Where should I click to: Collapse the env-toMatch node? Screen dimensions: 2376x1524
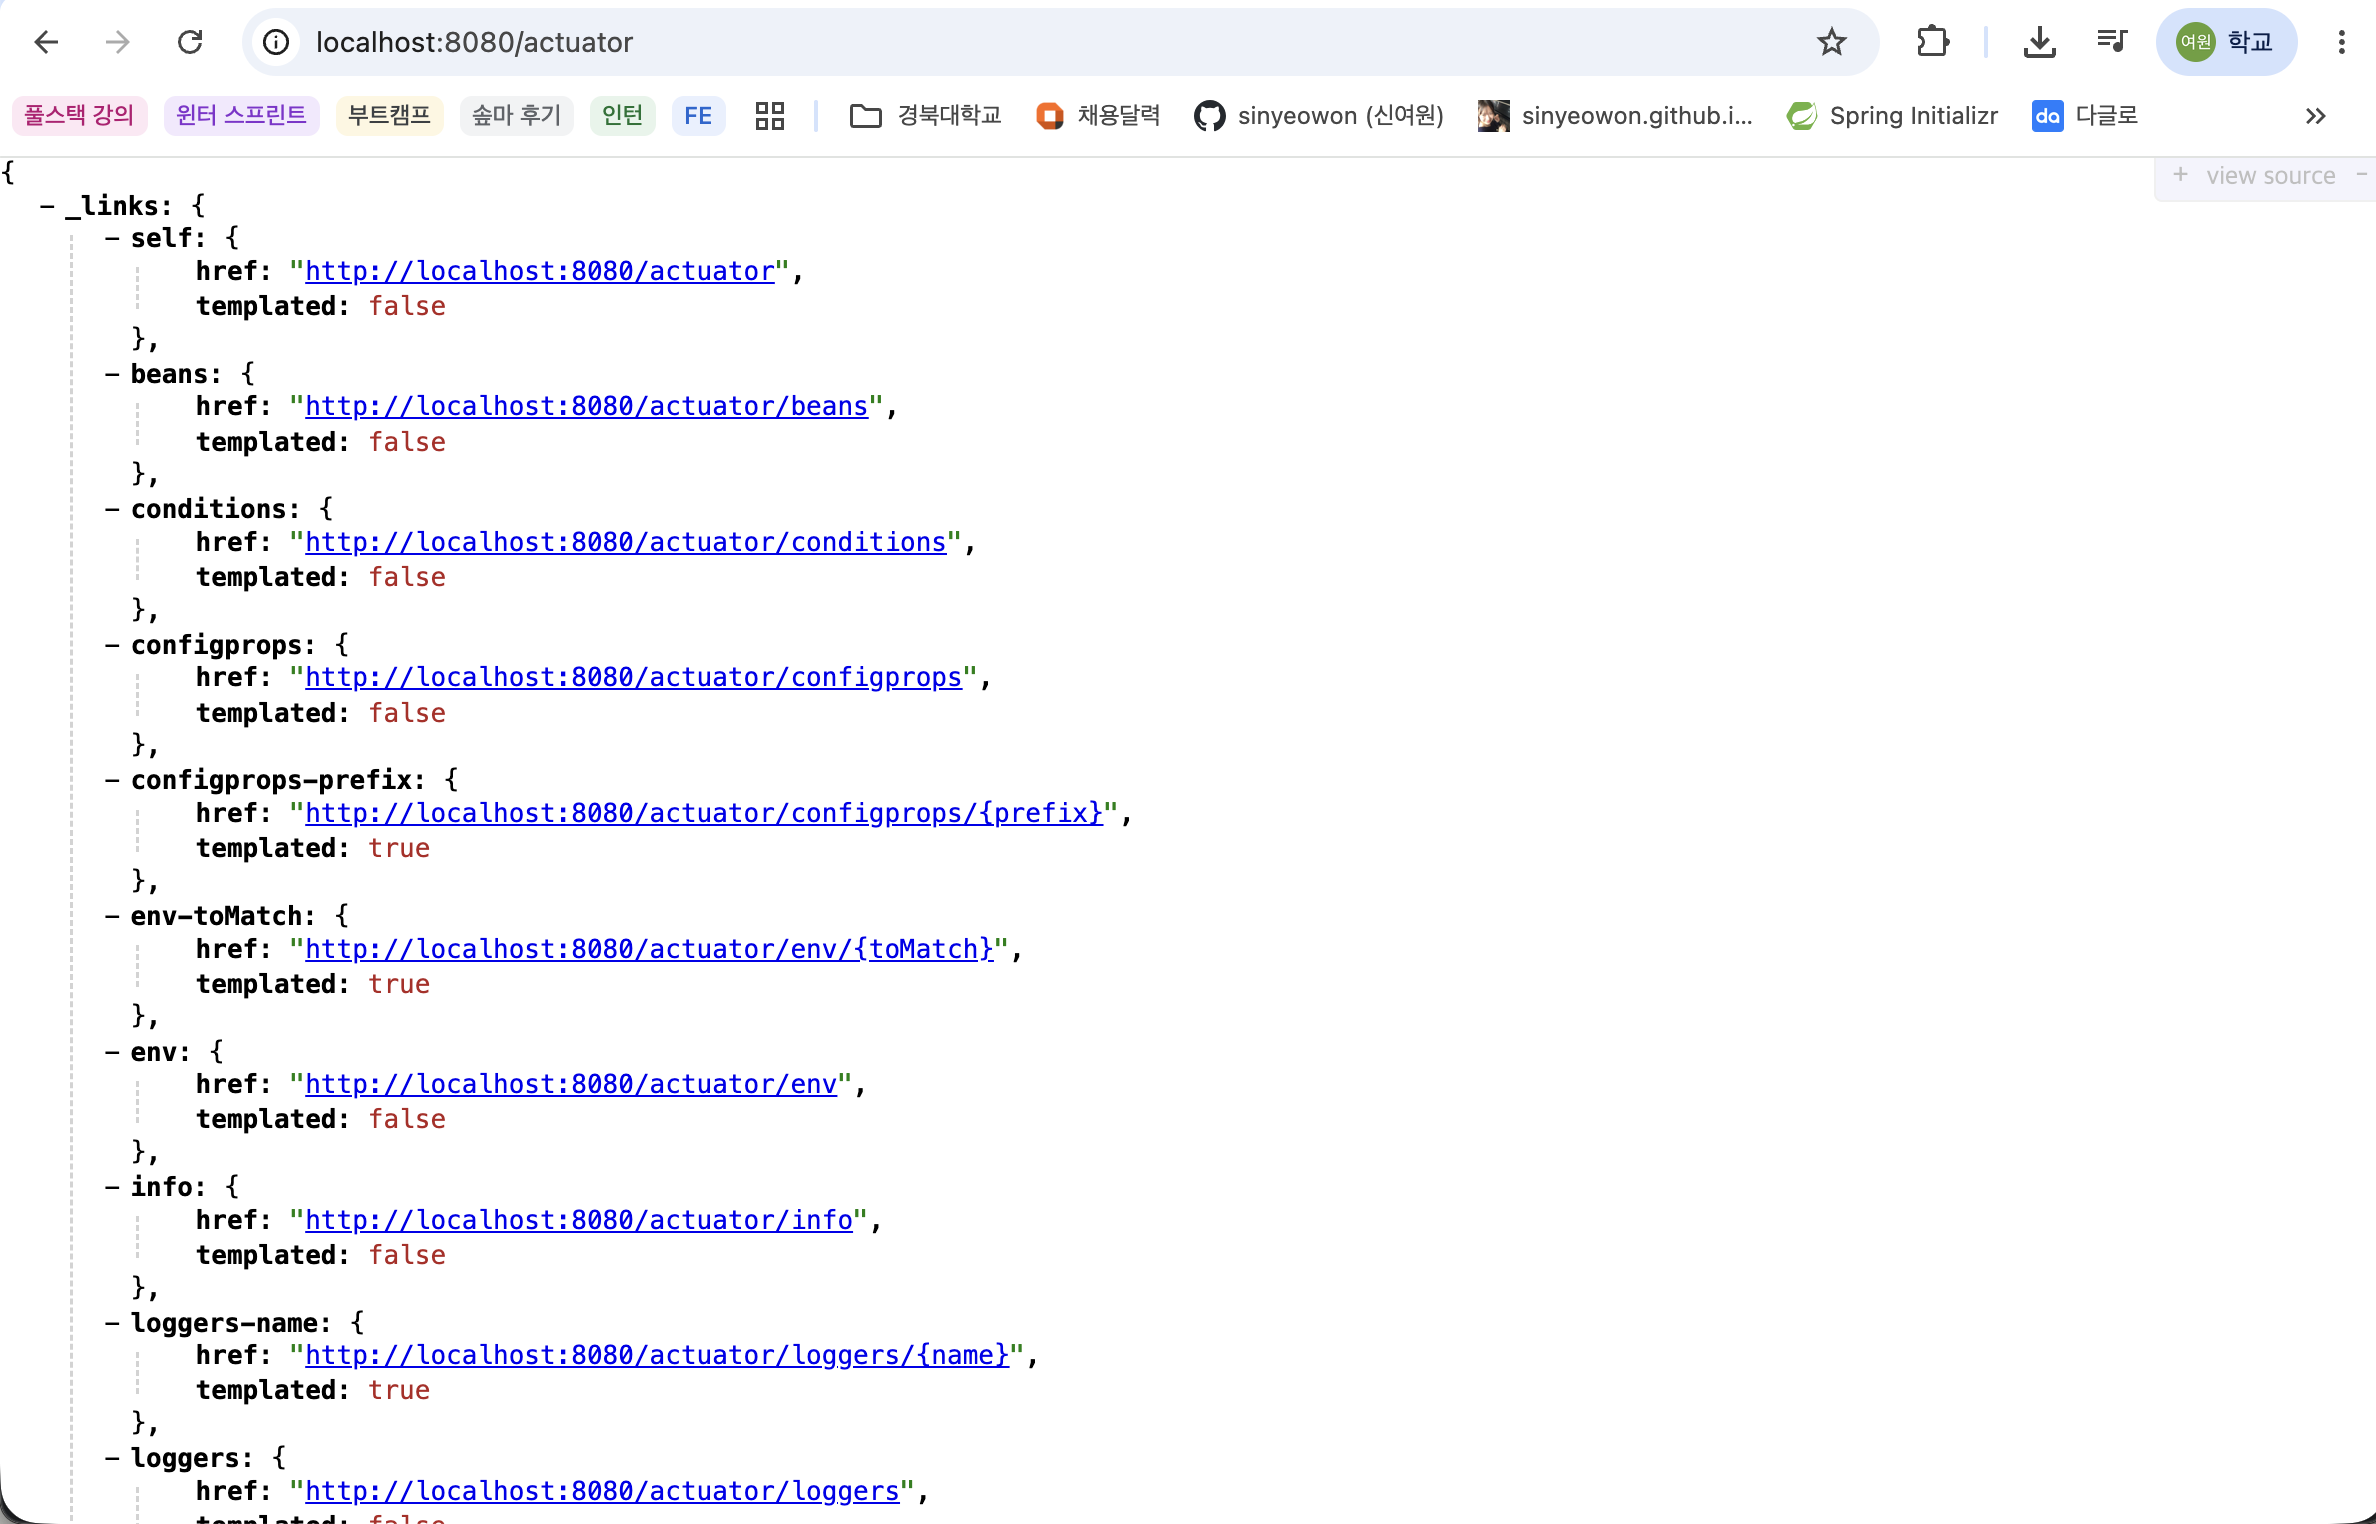point(112,916)
